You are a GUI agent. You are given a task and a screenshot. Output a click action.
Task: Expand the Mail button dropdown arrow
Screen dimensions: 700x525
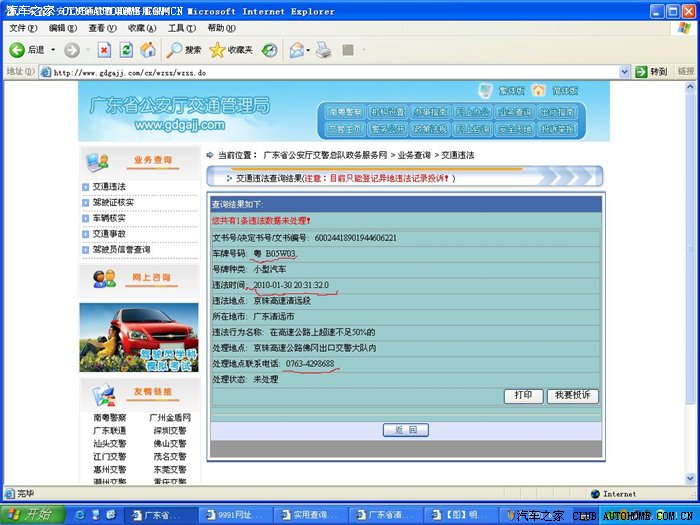point(310,50)
